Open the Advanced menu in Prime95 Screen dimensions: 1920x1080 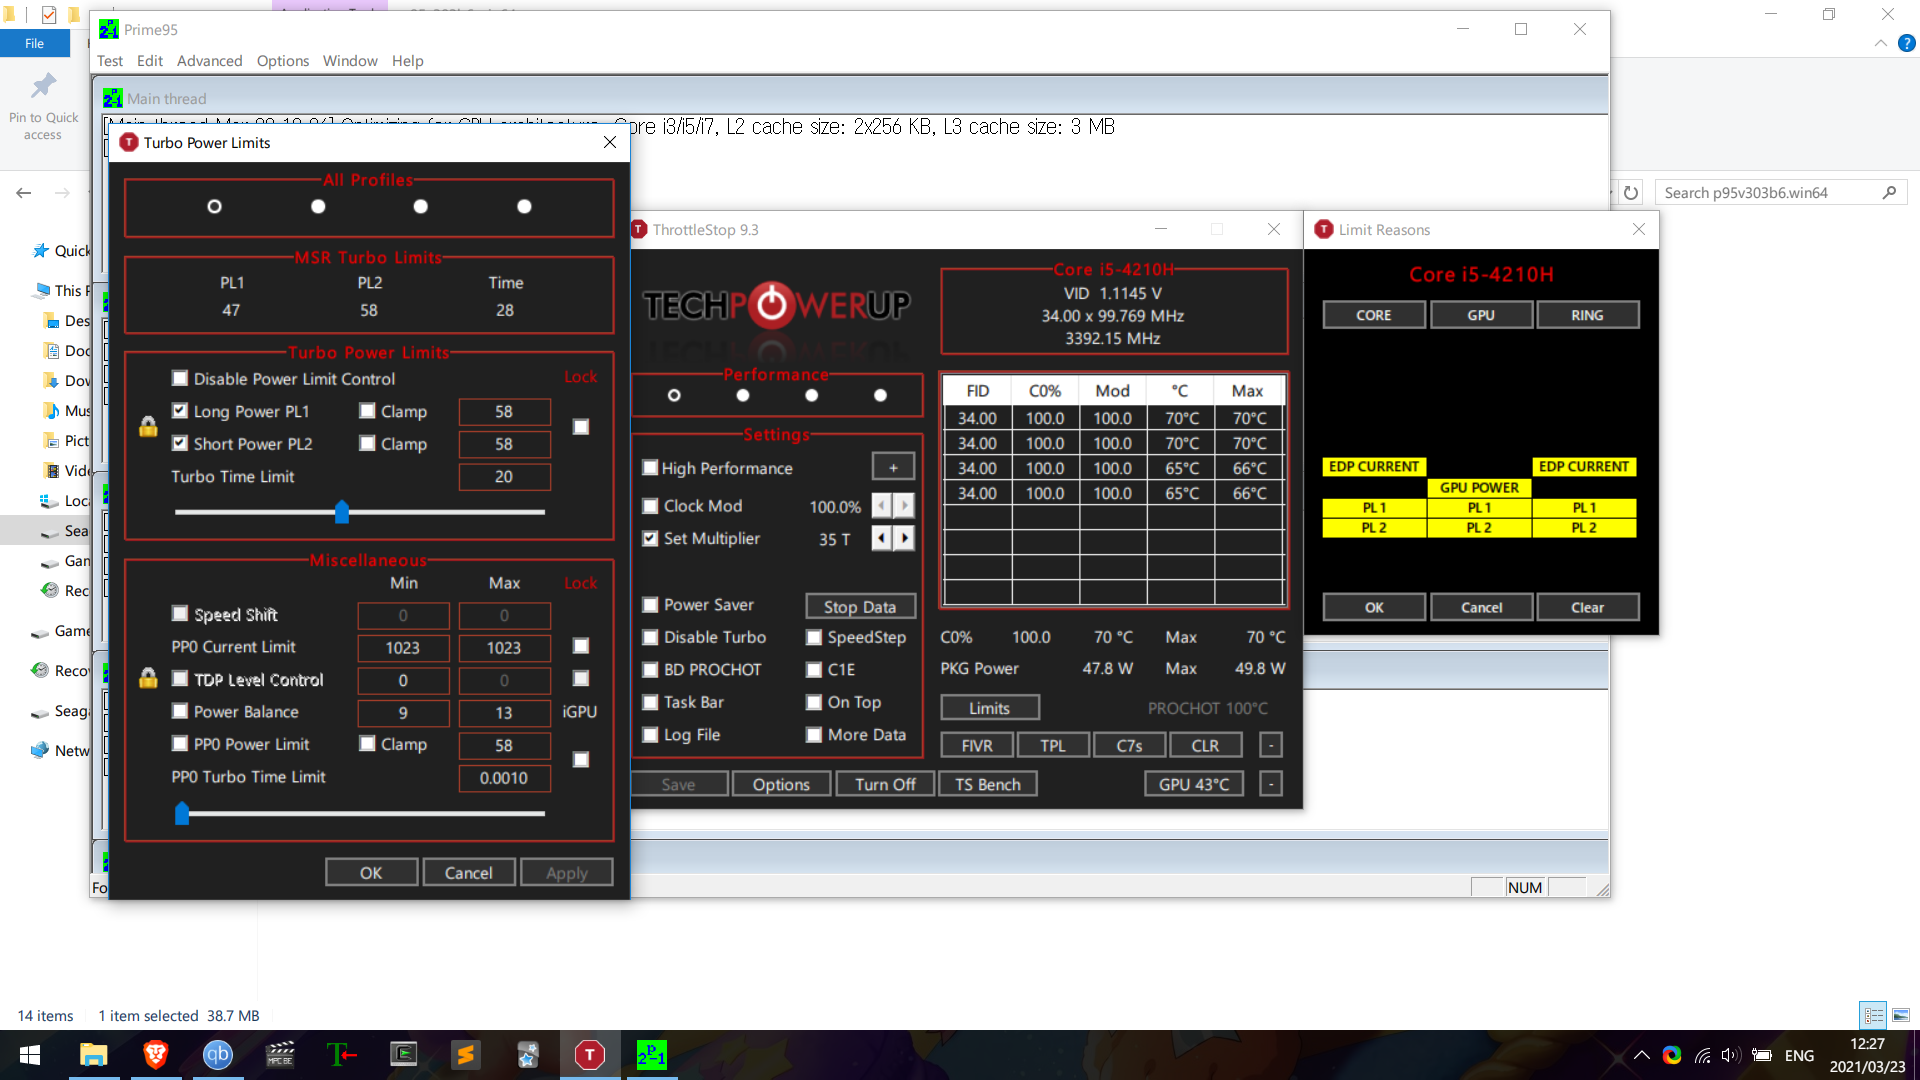pos(209,61)
